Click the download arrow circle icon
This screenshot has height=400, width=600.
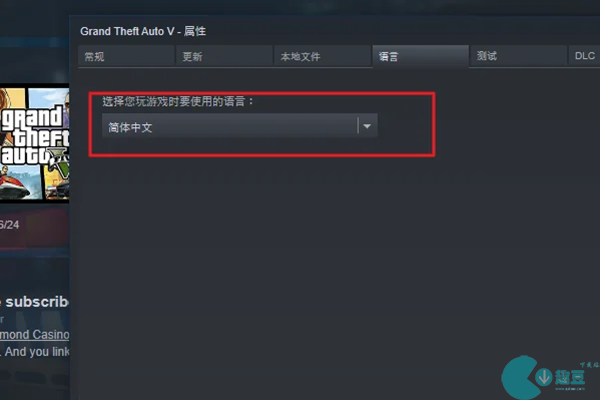tap(544, 377)
